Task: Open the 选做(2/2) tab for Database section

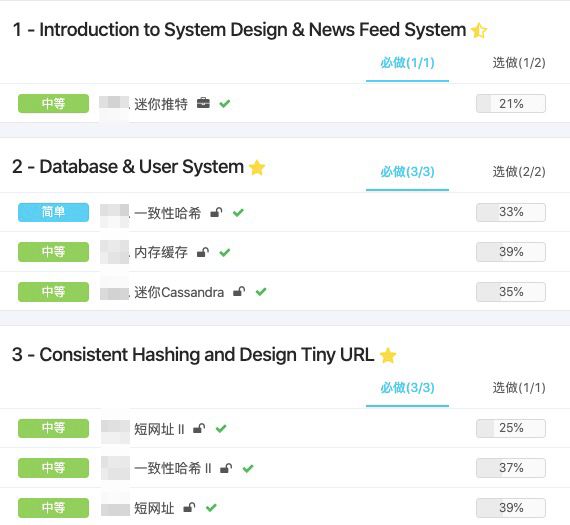Action: (x=519, y=172)
